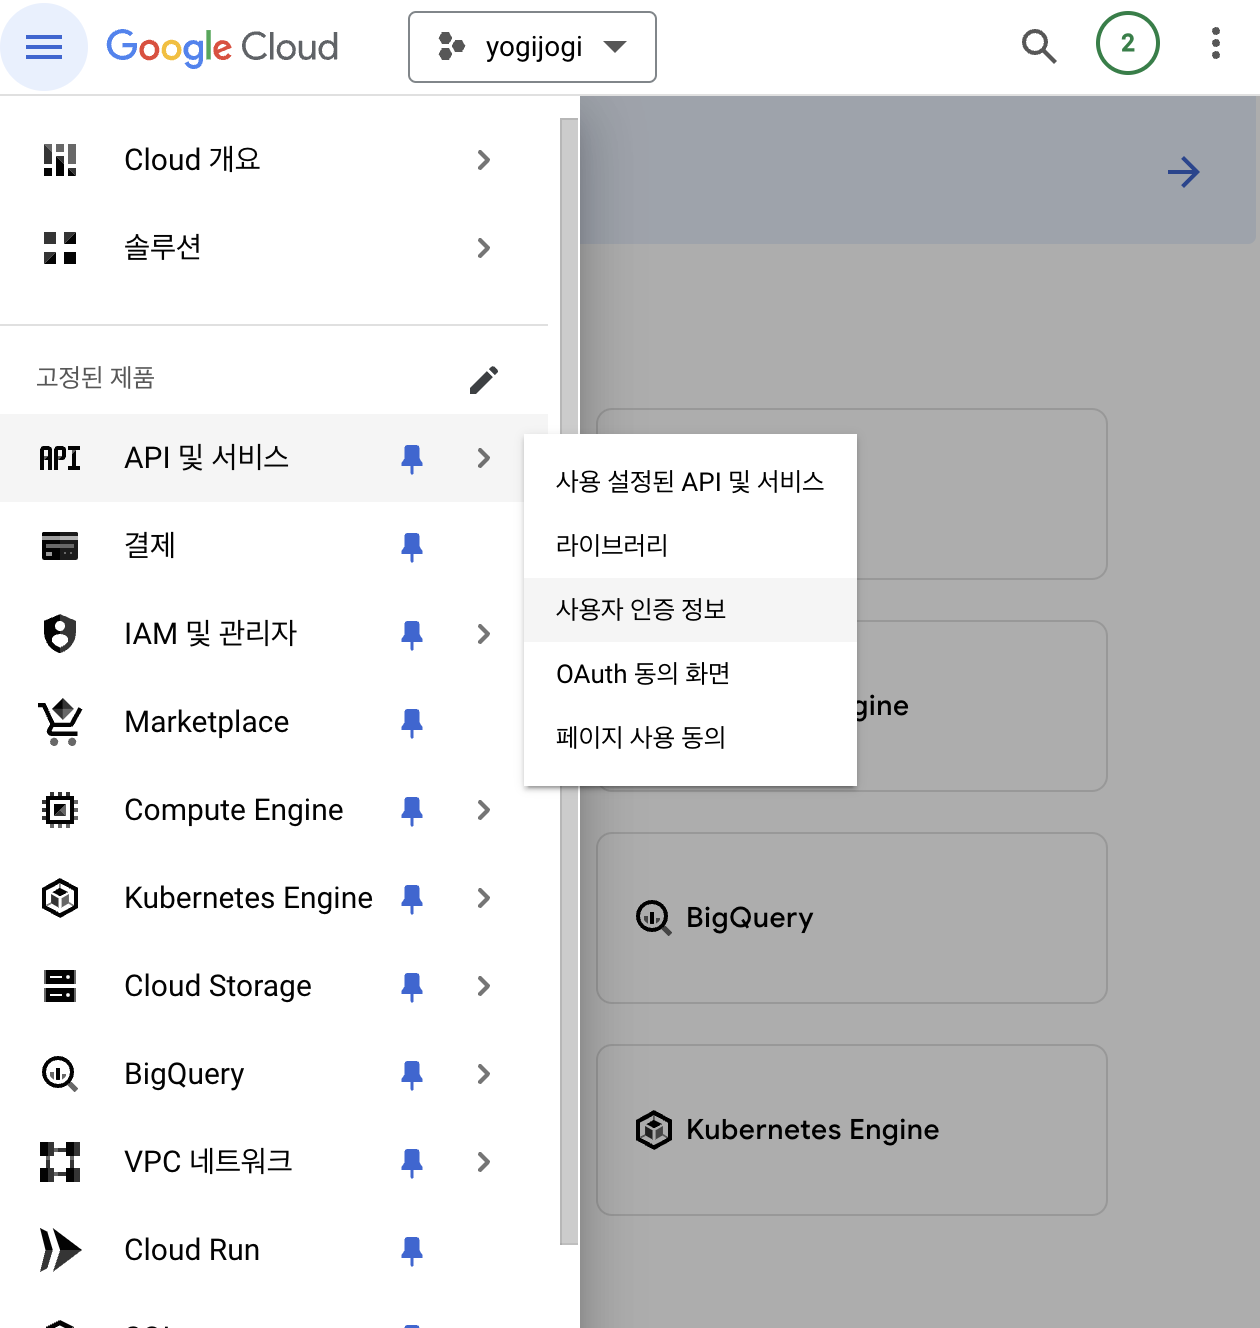This screenshot has height=1328, width=1260.
Task: Click the blue arrow at top right
Action: (x=1183, y=172)
